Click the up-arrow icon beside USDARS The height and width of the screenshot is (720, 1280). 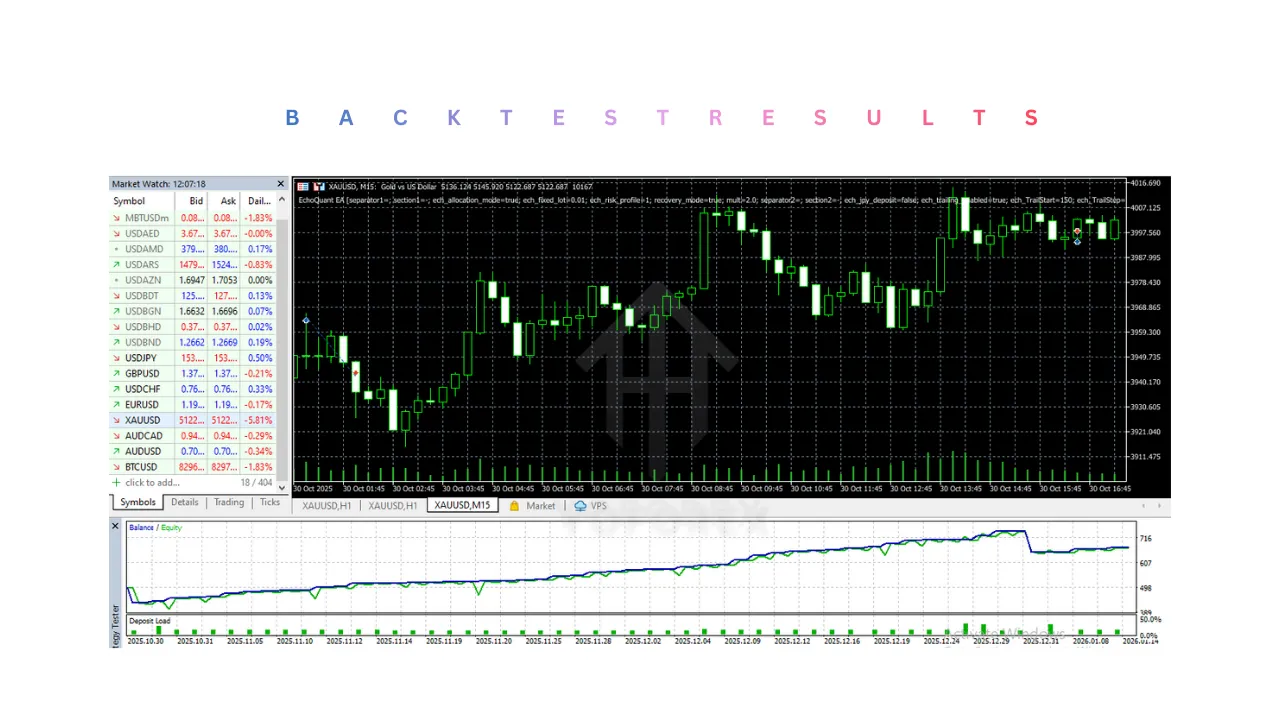pyautogui.click(x=116, y=264)
